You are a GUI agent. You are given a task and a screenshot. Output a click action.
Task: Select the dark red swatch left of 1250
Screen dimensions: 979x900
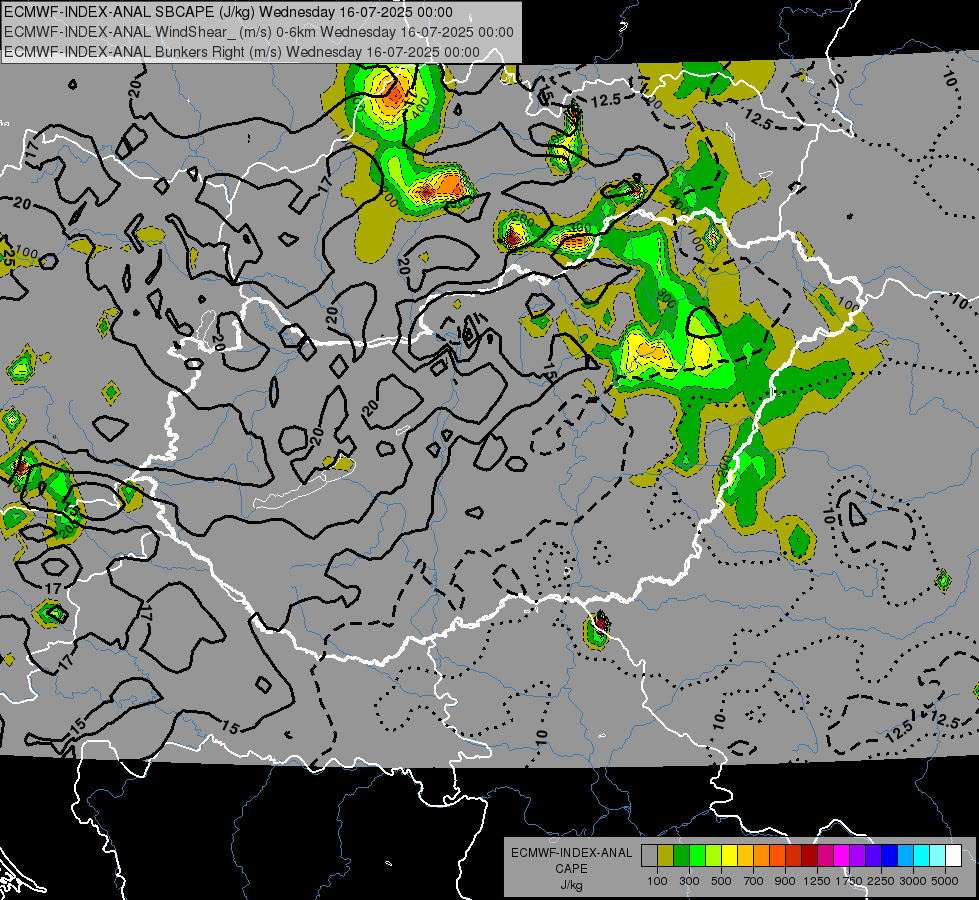(809, 856)
